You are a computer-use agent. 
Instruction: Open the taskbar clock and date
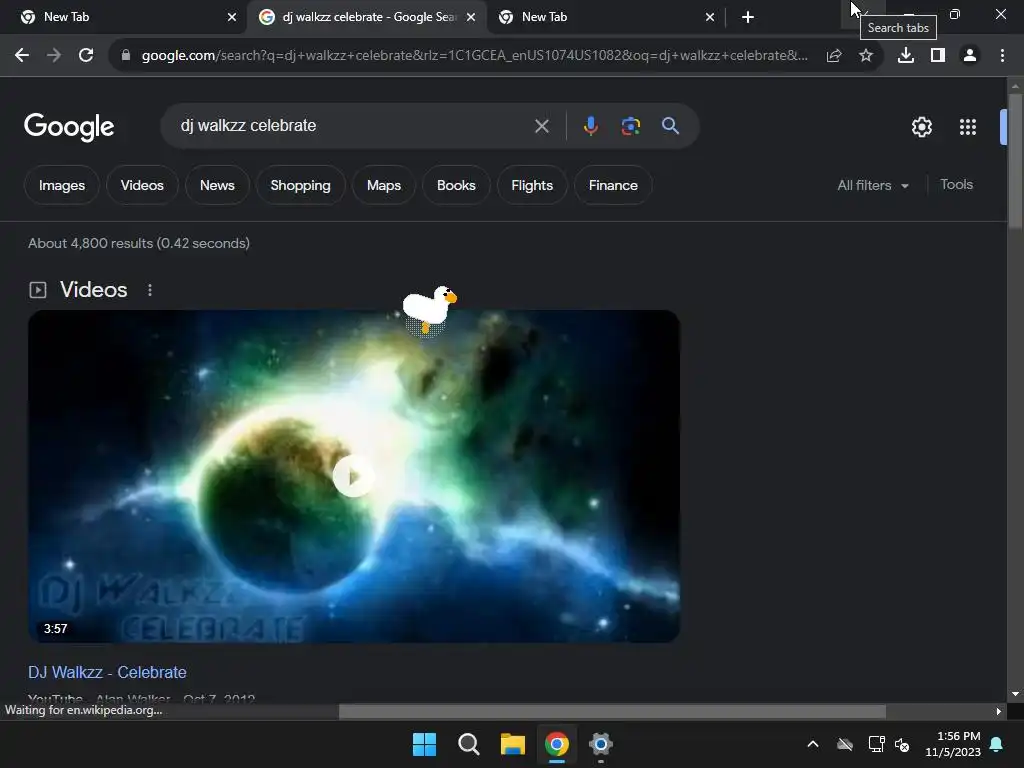953,744
